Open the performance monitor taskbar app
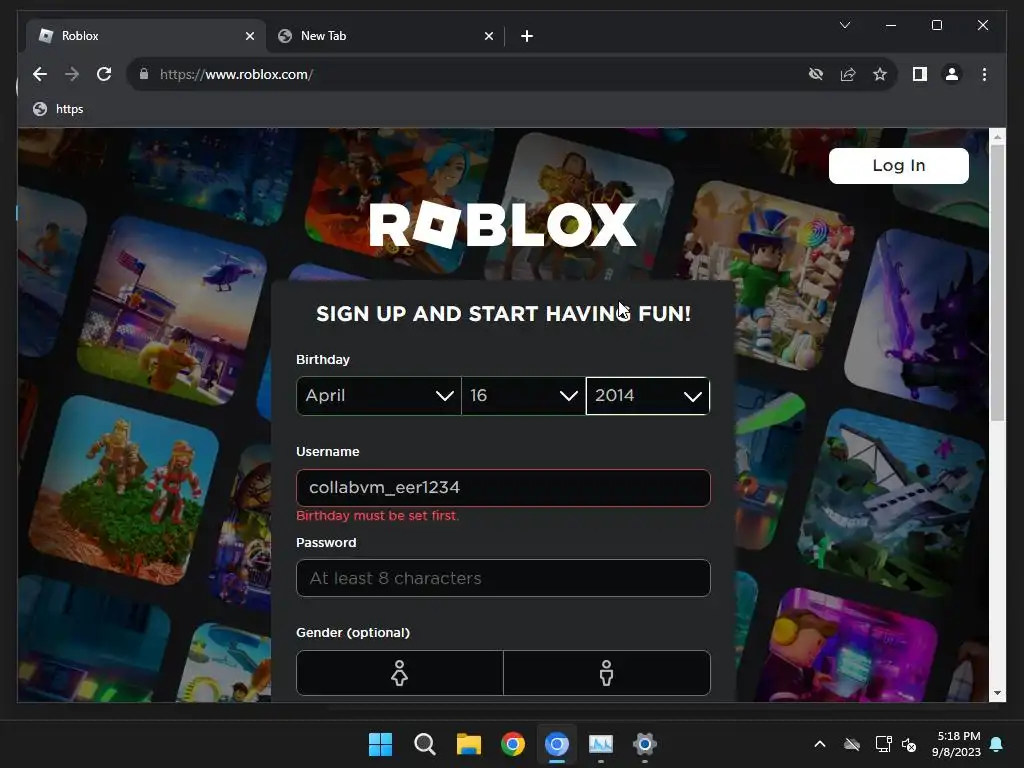1024x768 pixels. (x=601, y=744)
